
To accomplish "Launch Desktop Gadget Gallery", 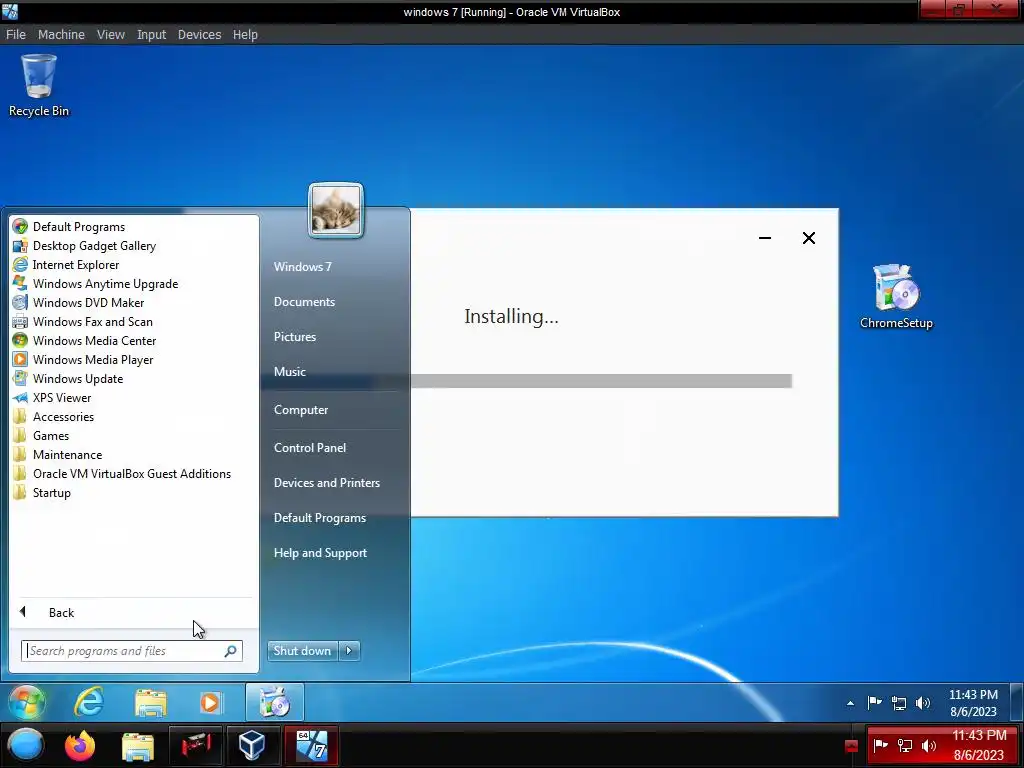I will (x=94, y=246).
